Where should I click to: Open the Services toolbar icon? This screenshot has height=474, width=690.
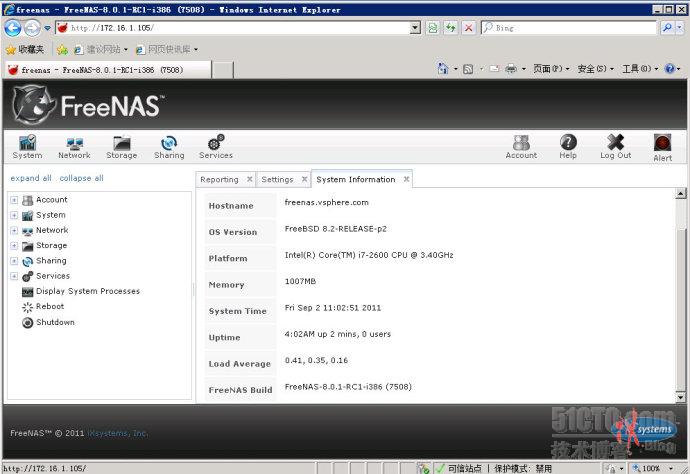(216, 147)
